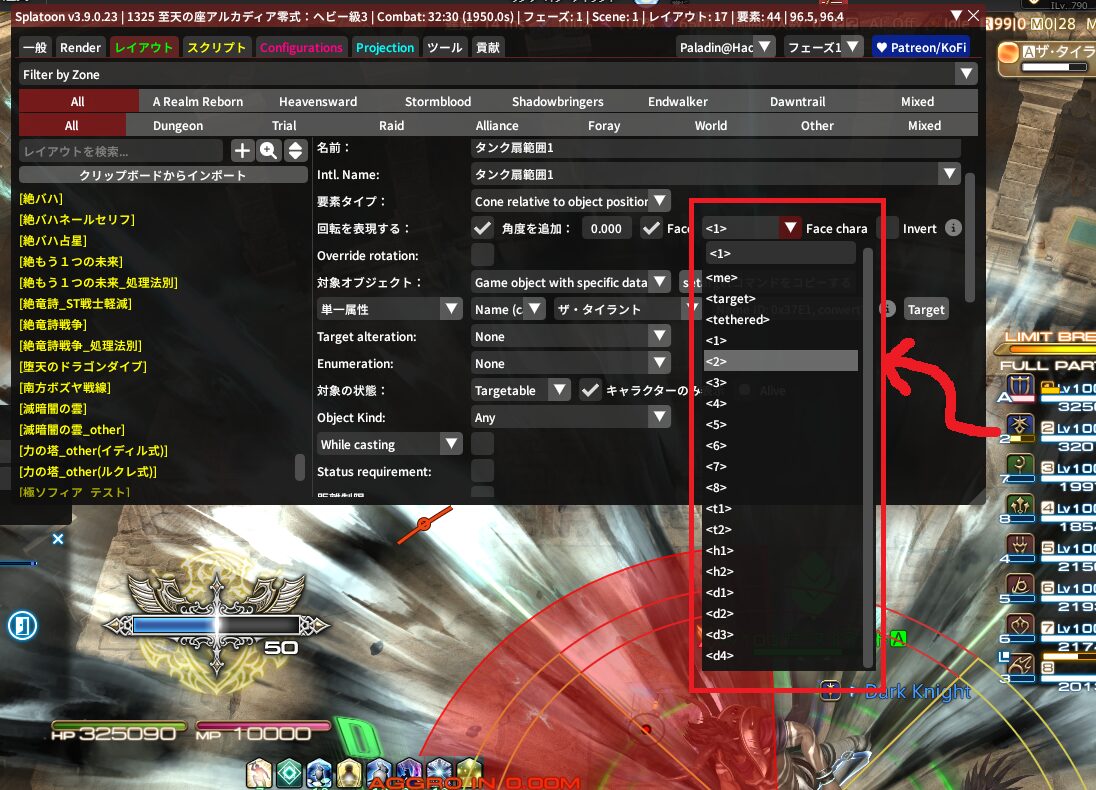Image resolution: width=1096 pixels, height=790 pixels.
Task: Click the plus icon to add layout
Action: coord(242,151)
